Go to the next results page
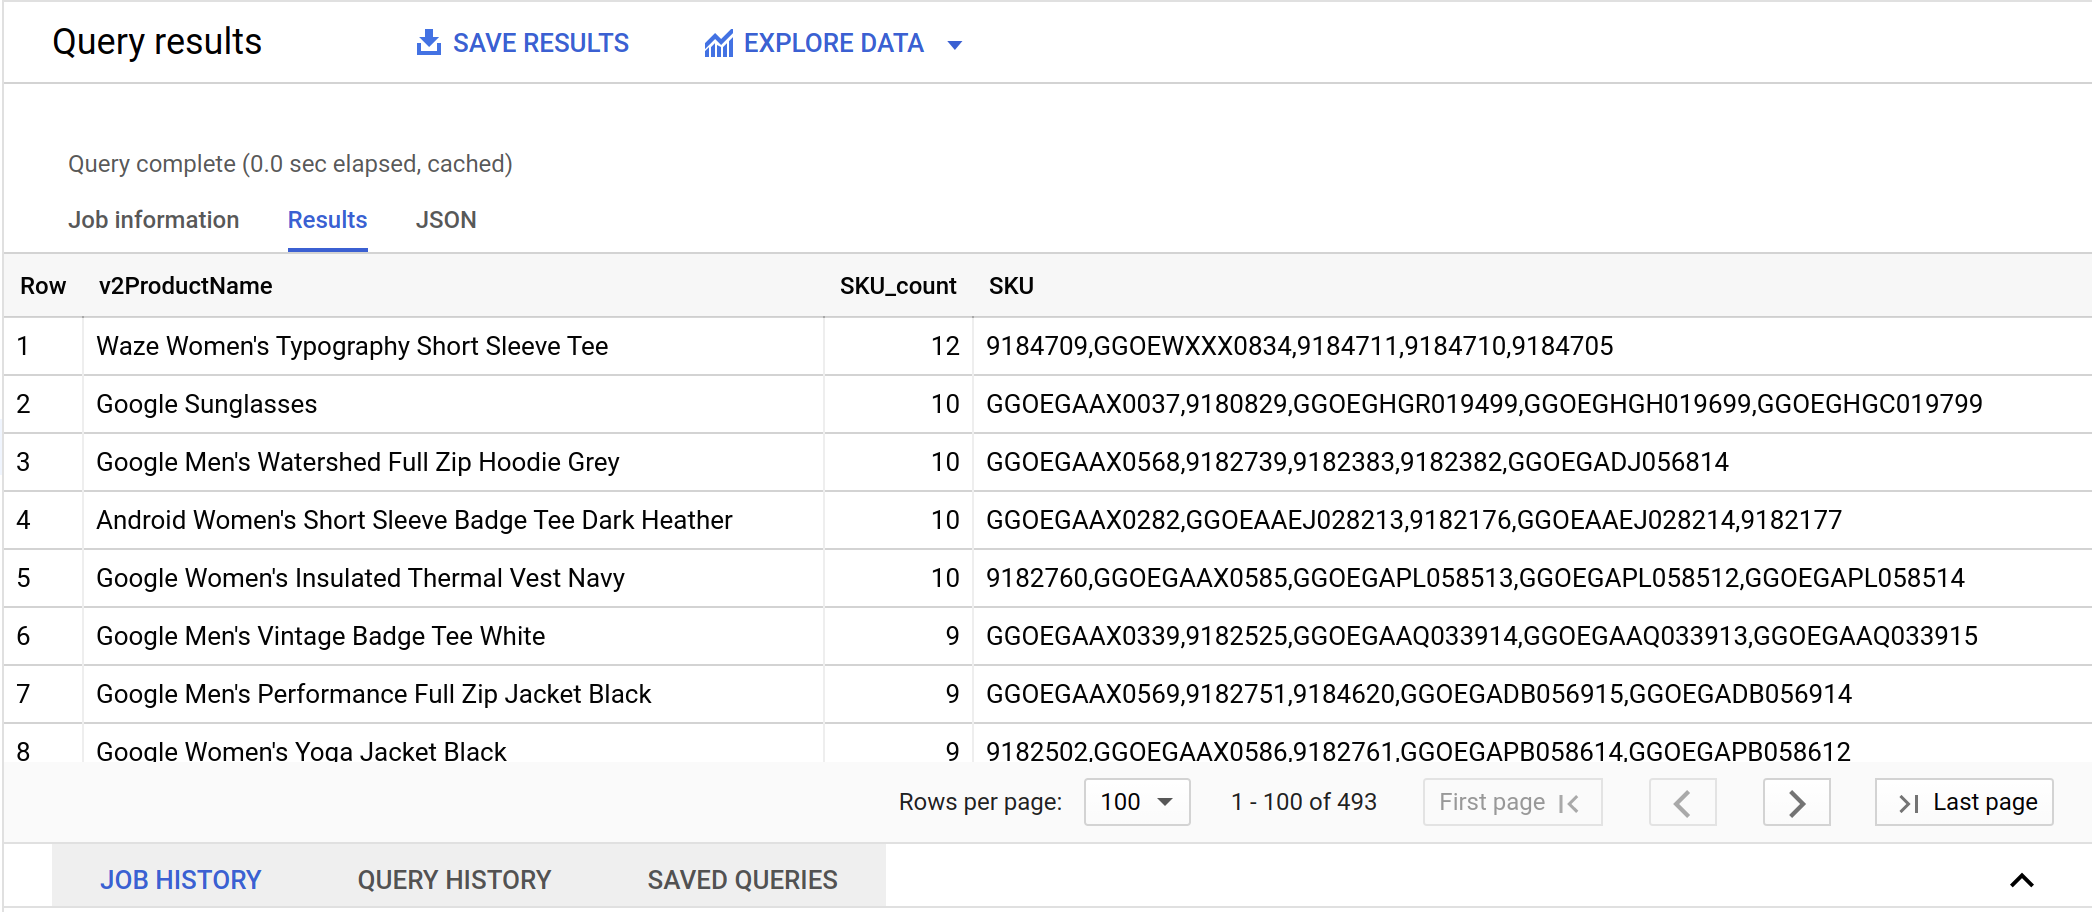 pyautogui.click(x=1797, y=802)
